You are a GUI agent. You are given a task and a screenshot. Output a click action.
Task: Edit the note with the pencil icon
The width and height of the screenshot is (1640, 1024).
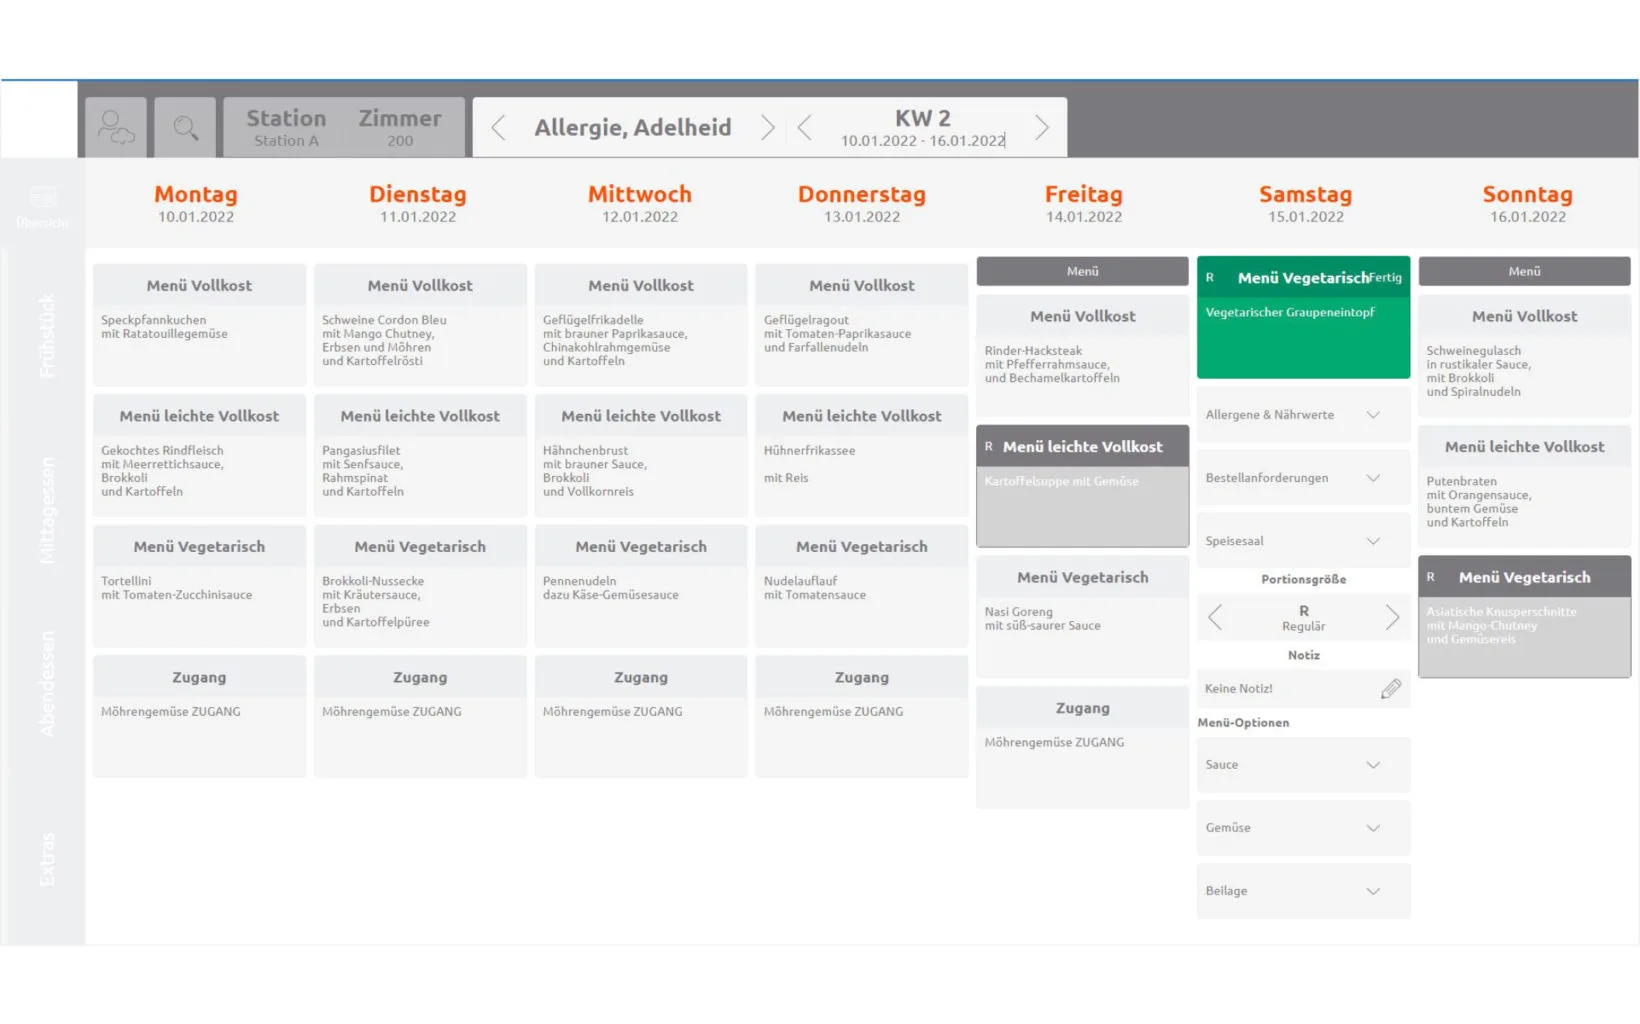[1390, 689]
